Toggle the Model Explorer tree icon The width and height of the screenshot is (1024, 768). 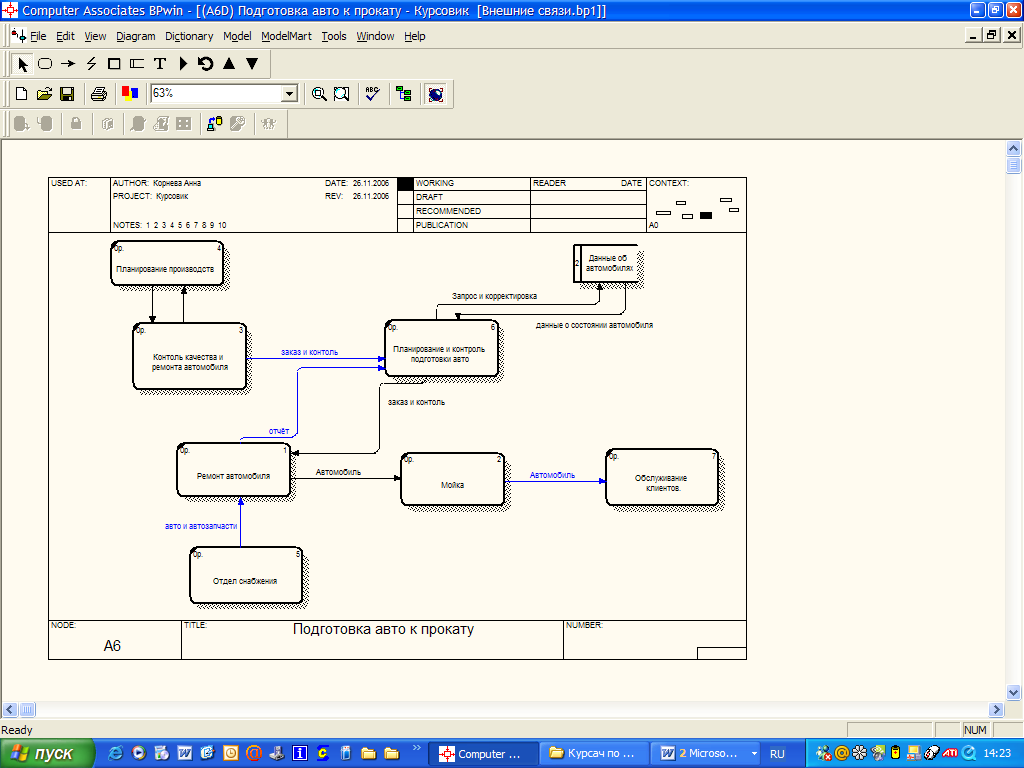tap(404, 94)
